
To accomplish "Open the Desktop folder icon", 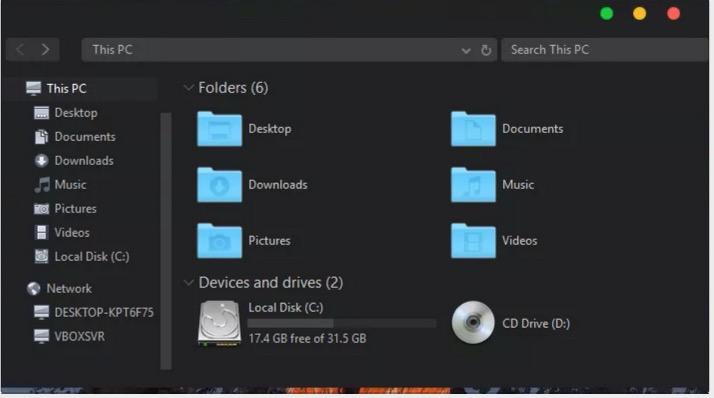I will (219, 129).
